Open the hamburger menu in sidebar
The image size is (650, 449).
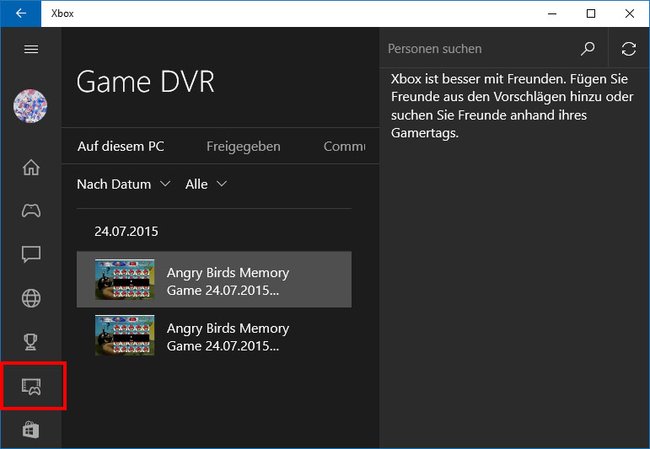pos(31,49)
